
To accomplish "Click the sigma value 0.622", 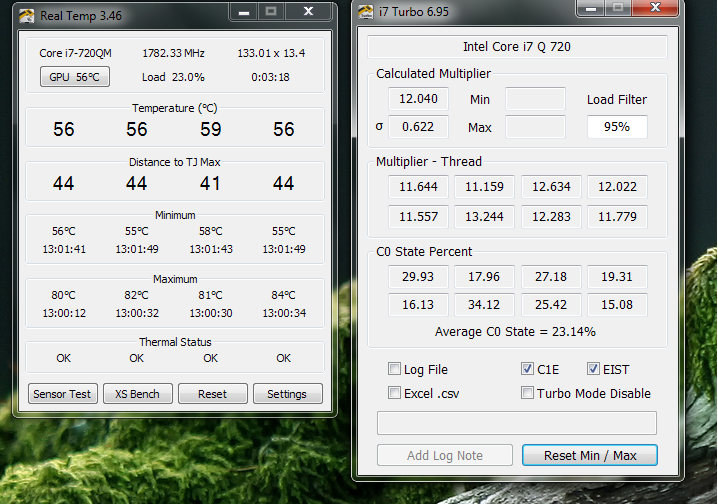I will click(x=418, y=127).
